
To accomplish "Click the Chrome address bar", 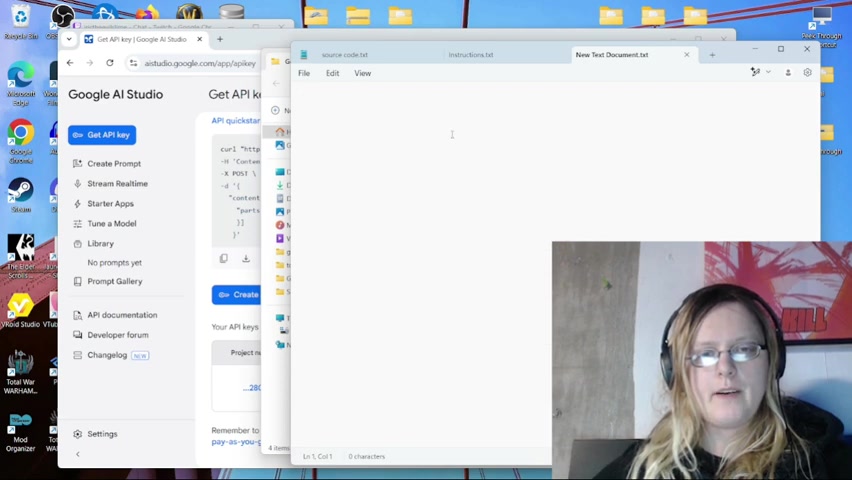I will (200, 63).
